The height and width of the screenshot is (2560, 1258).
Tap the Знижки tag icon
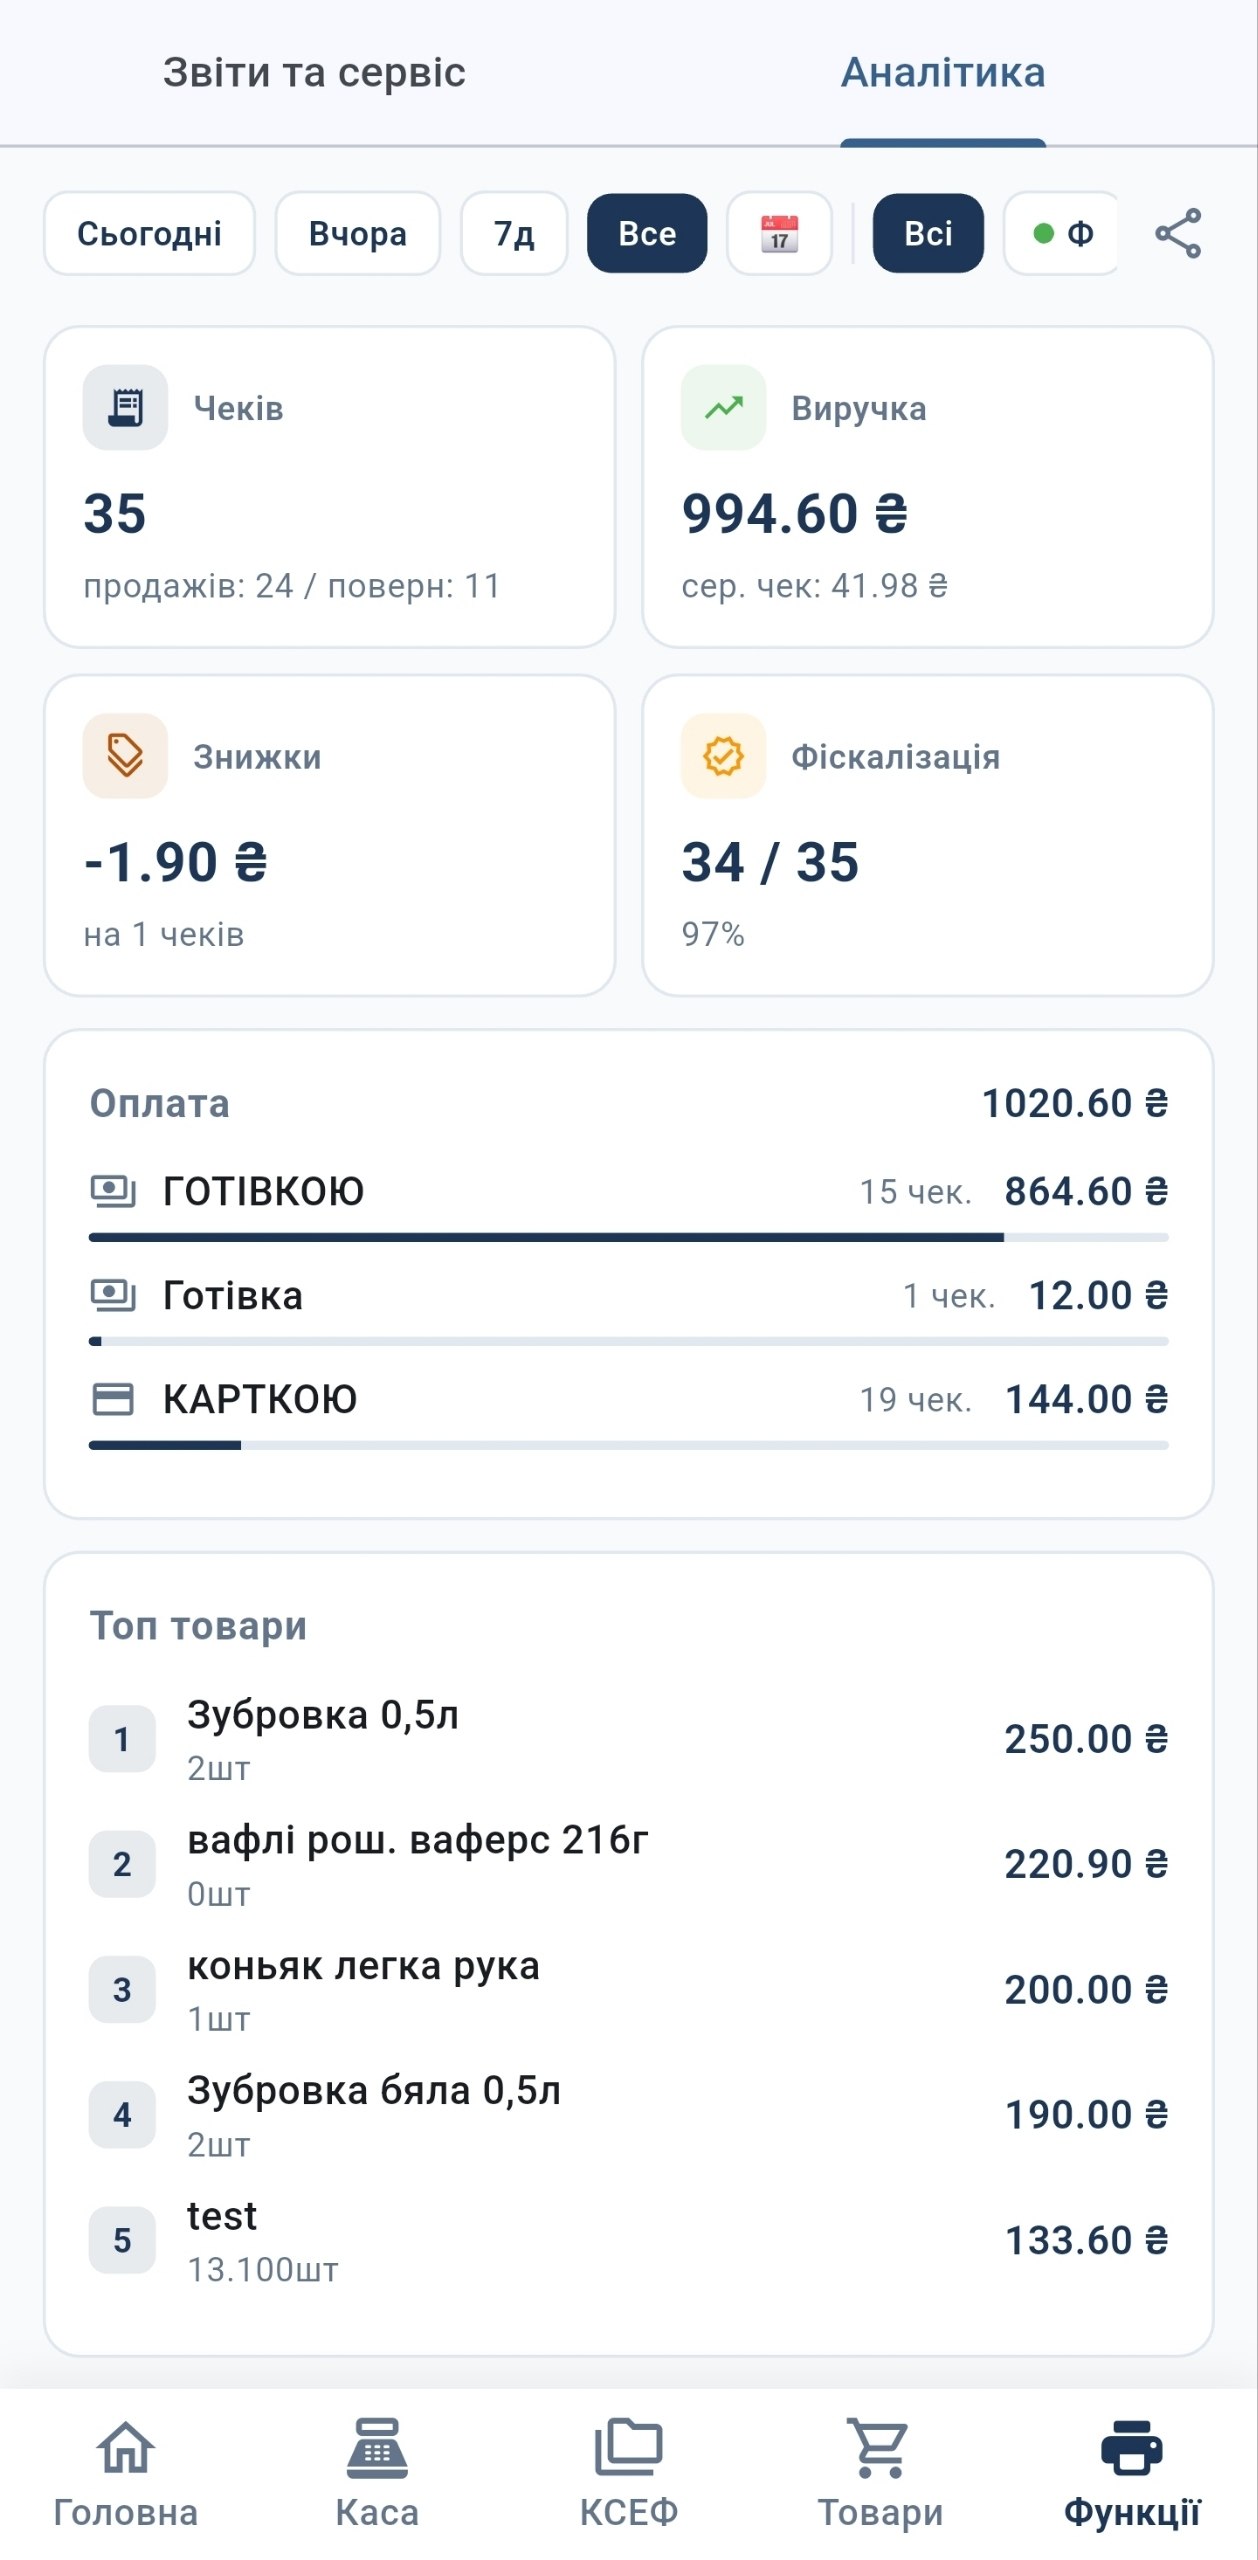[x=125, y=755]
